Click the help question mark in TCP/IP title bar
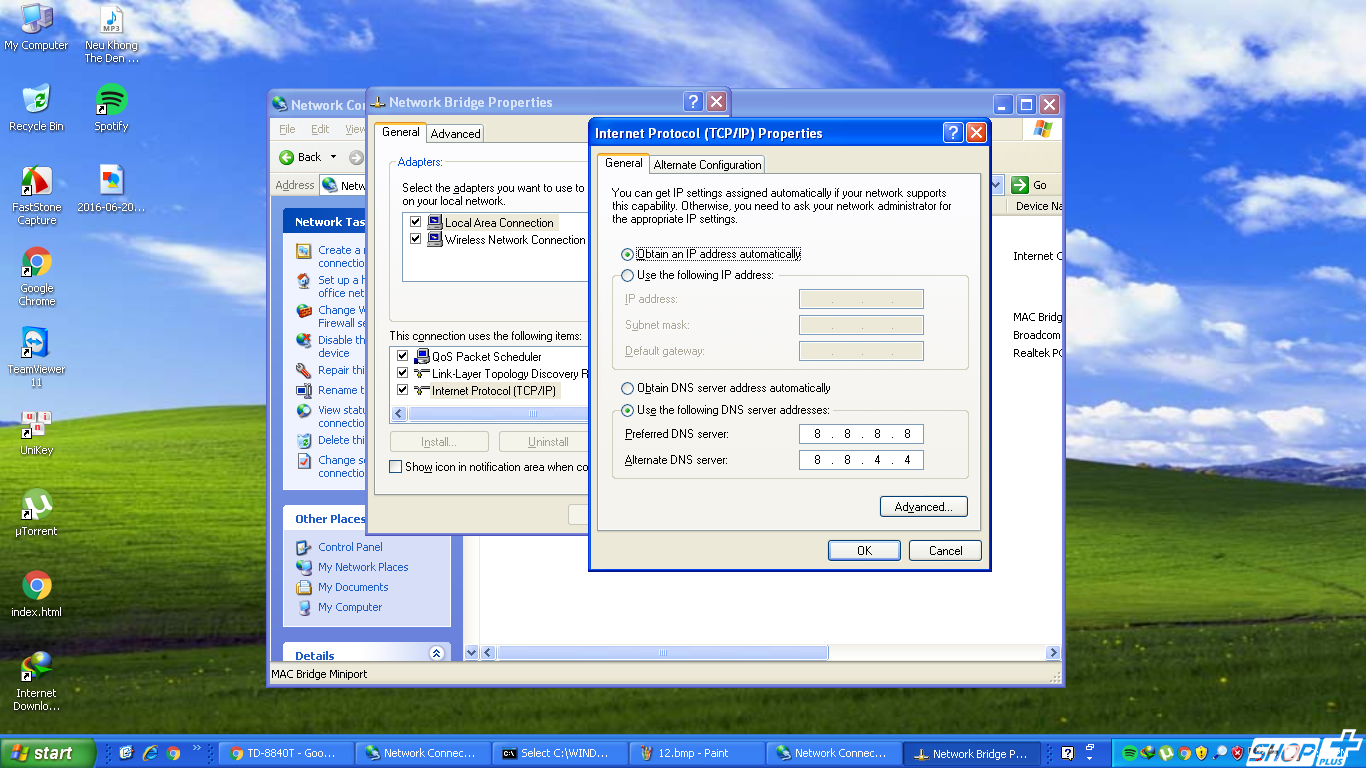 953,133
